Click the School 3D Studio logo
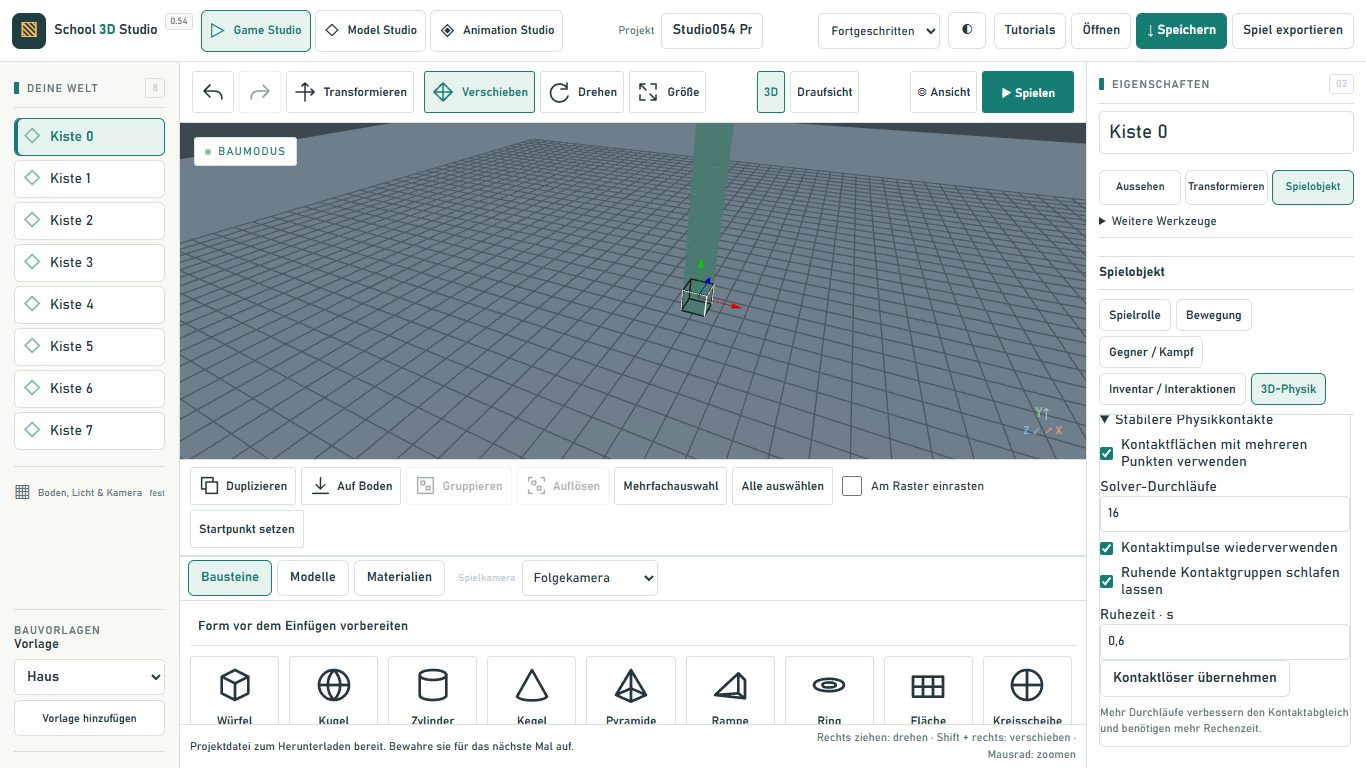This screenshot has height=768, width=1366. [x=28, y=30]
